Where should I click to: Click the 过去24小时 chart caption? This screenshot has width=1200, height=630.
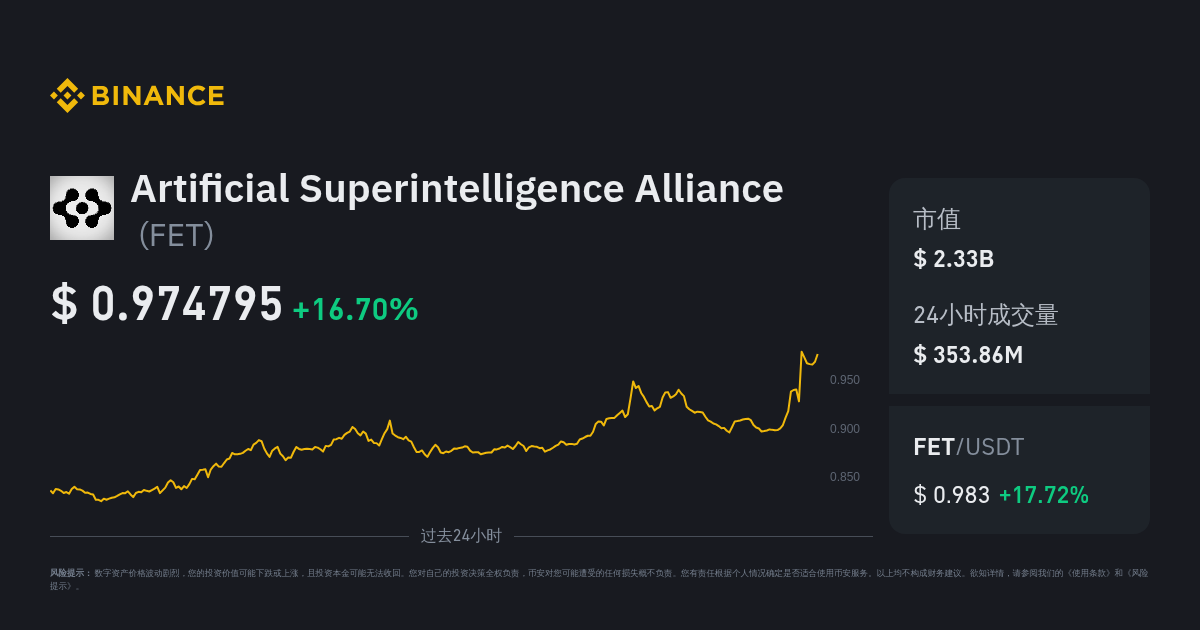point(461,536)
